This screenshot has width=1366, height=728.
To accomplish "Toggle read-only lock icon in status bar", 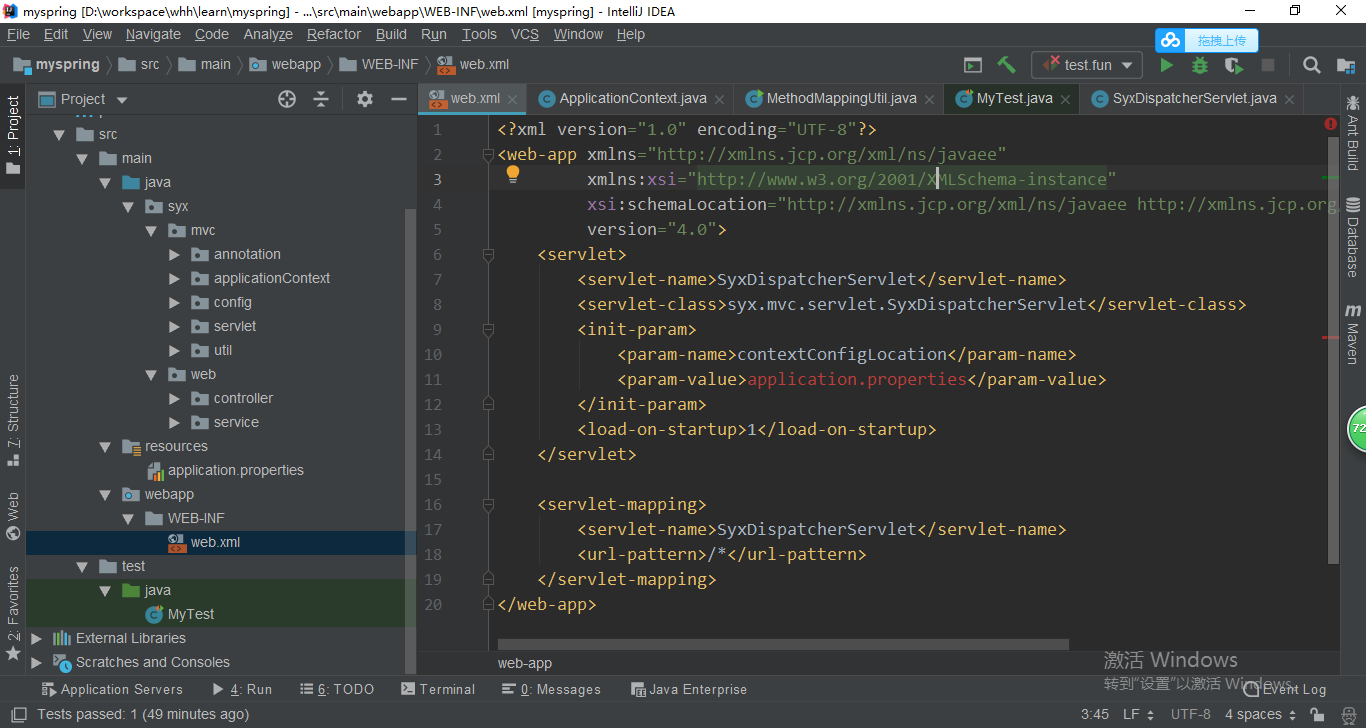I will click(1318, 715).
